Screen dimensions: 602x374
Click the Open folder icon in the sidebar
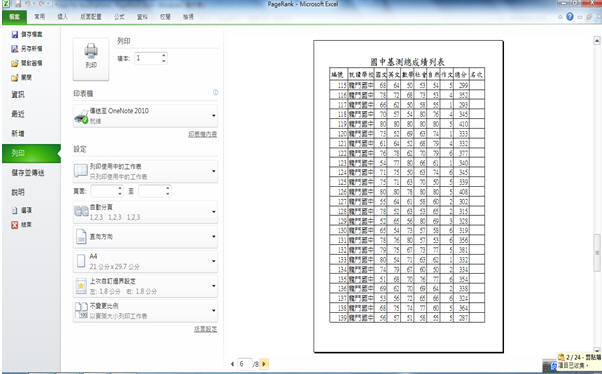(15, 63)
